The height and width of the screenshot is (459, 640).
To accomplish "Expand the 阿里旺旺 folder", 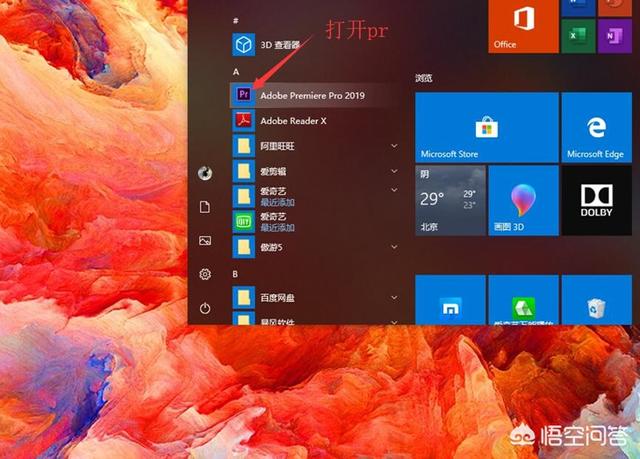I will [x=310, y=146].
